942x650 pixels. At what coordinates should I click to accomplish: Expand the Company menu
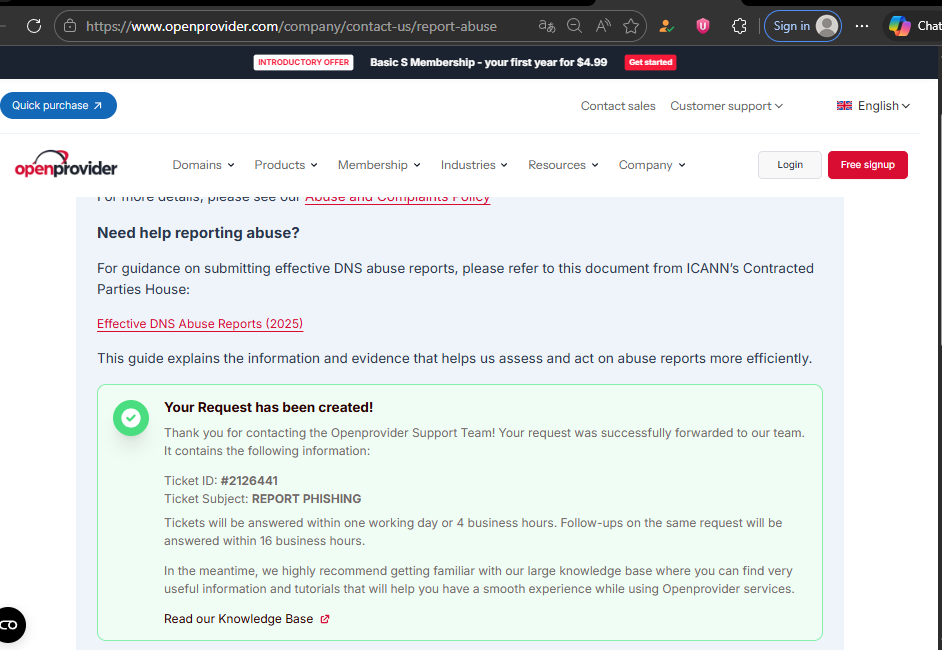(652, 165)
